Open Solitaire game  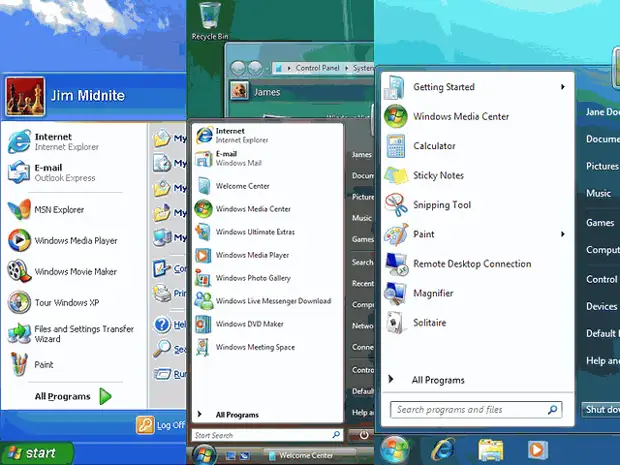coord(429,323)
